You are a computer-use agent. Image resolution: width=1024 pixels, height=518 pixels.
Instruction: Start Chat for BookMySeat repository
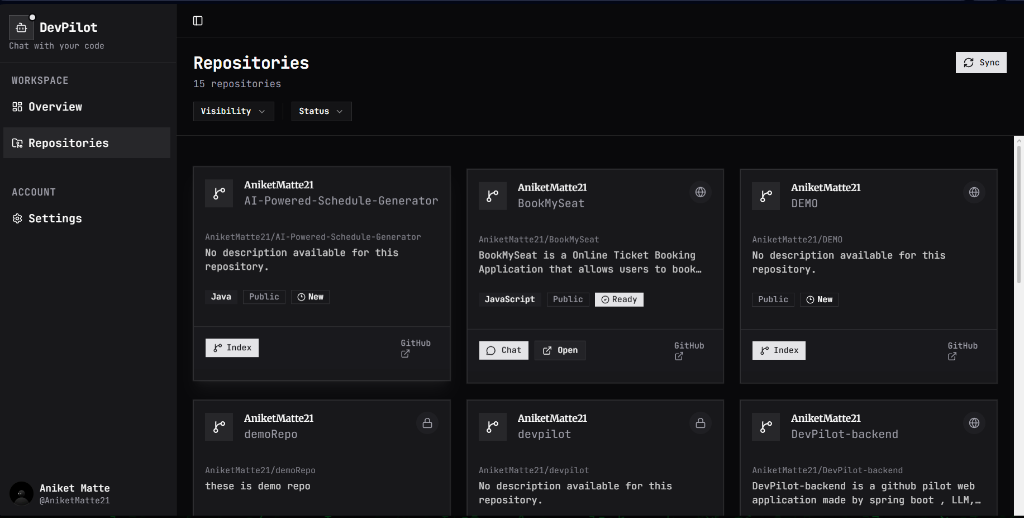tap(504, 350)
